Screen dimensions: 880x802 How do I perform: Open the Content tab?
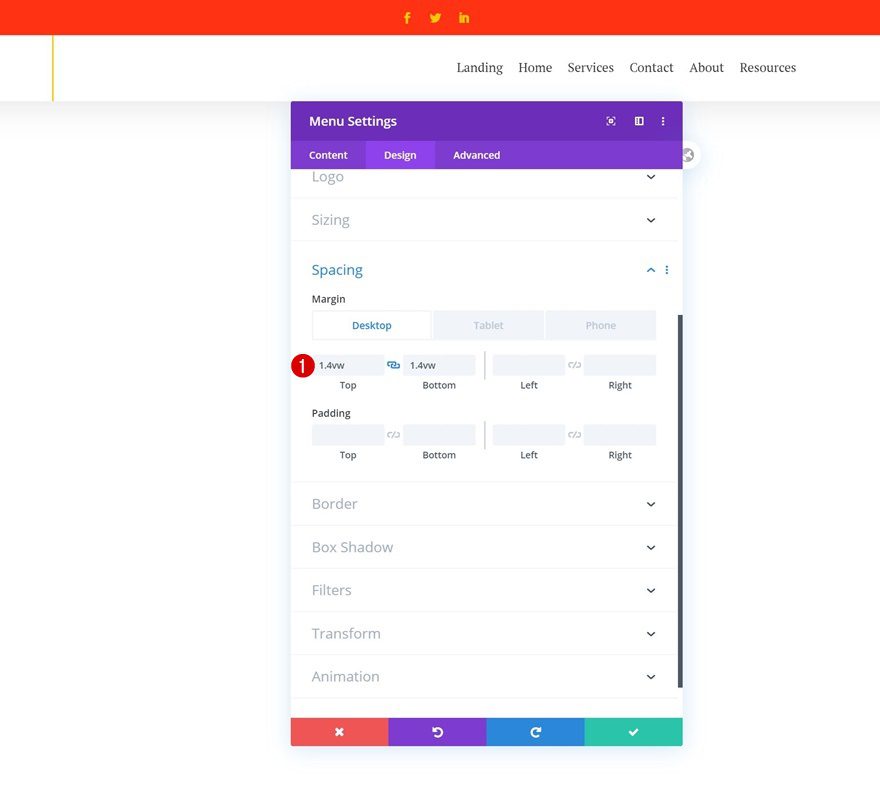(x=328, y=155)
